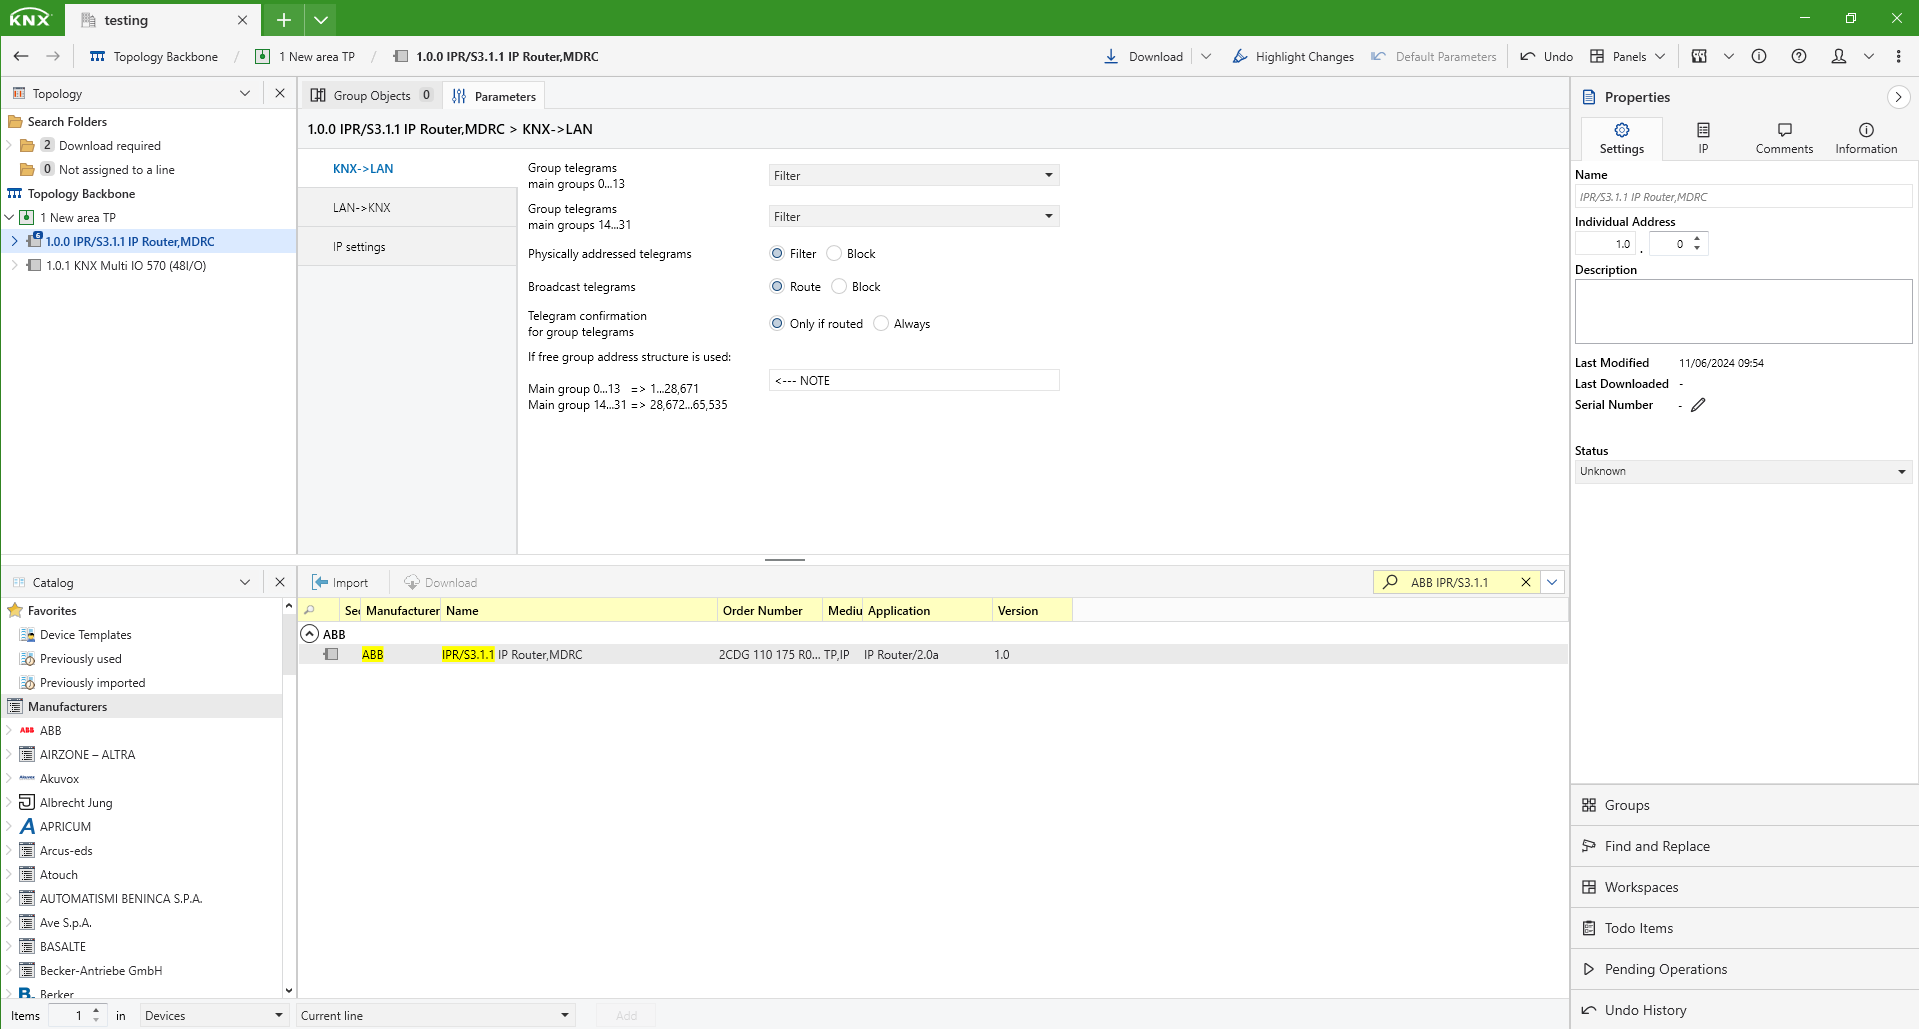This screenshot has width=1919, height=1029.
Task: Click the back navigation arrow
Action: (21, 56)
